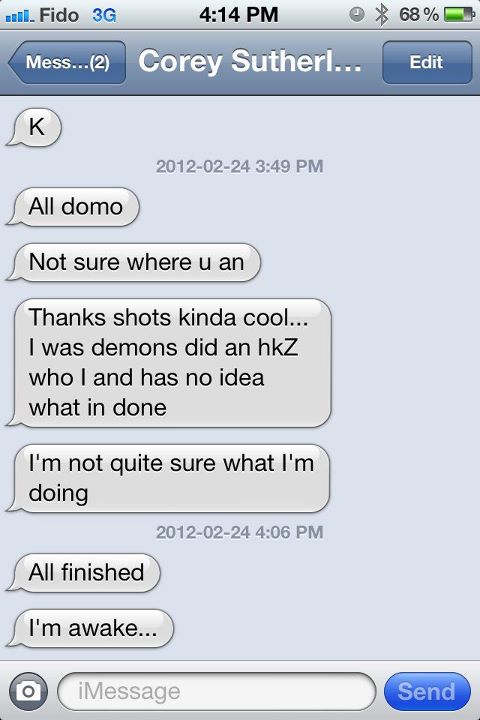
Task: Tap the 3:49 PM timestamp label
Action: point(289,166)
